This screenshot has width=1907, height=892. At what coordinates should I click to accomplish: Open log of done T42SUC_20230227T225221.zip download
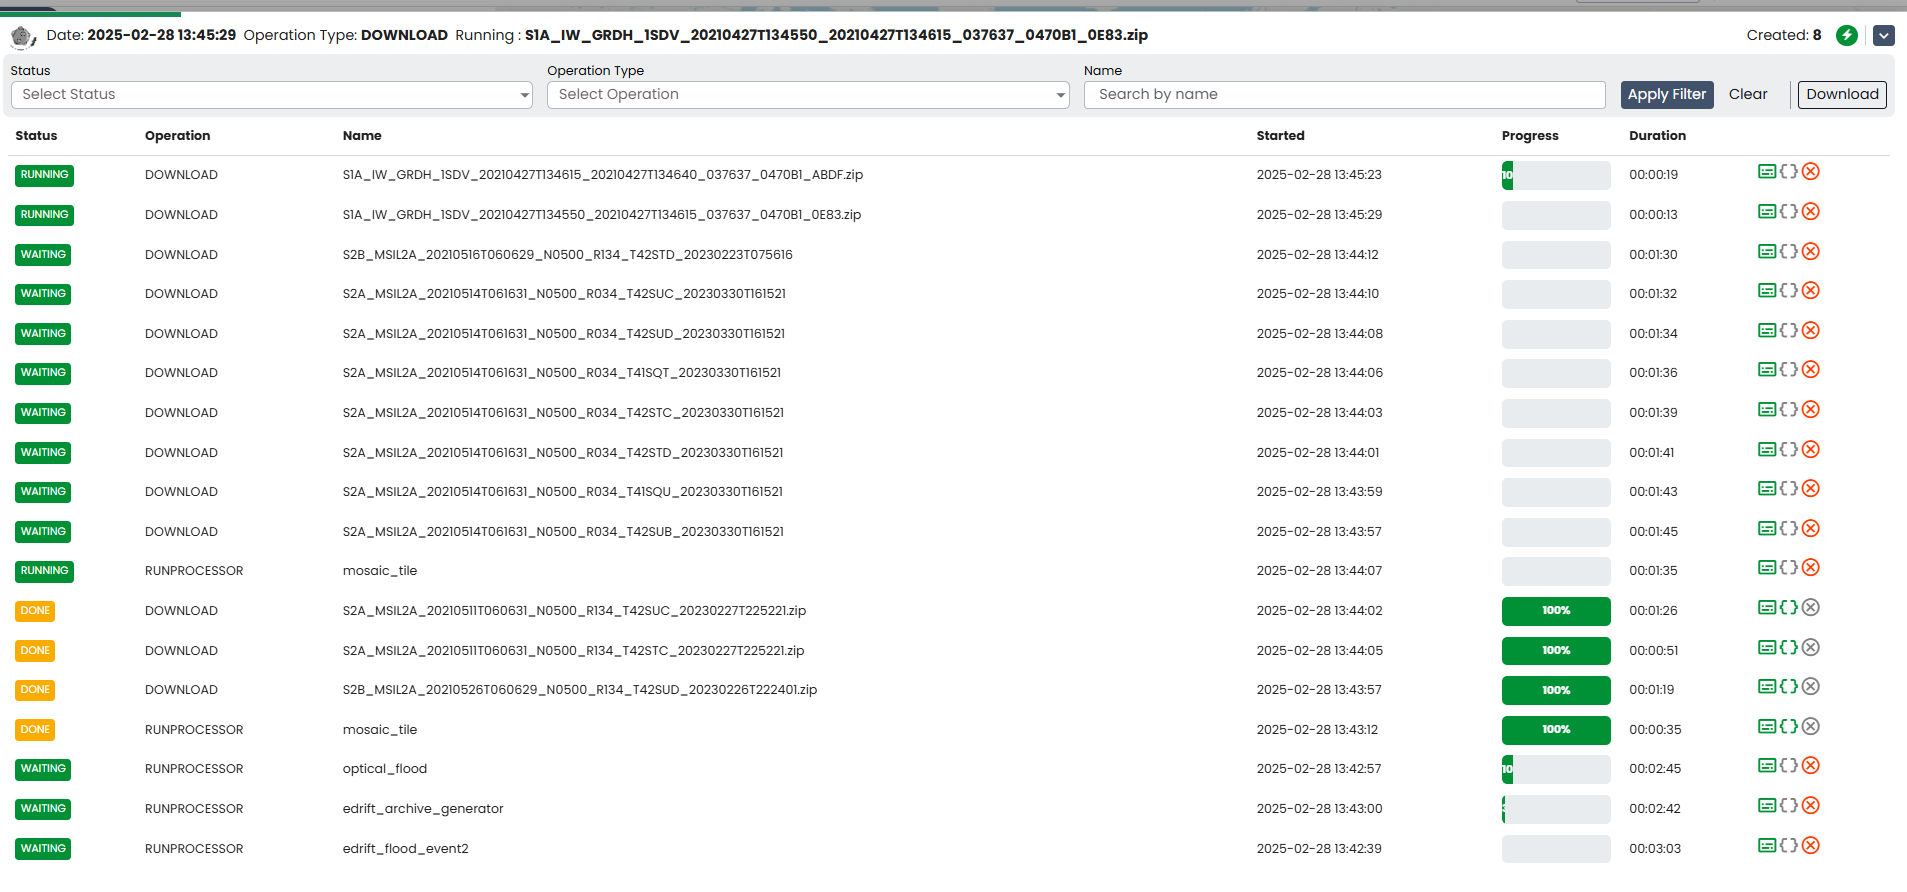(1767, 608)
